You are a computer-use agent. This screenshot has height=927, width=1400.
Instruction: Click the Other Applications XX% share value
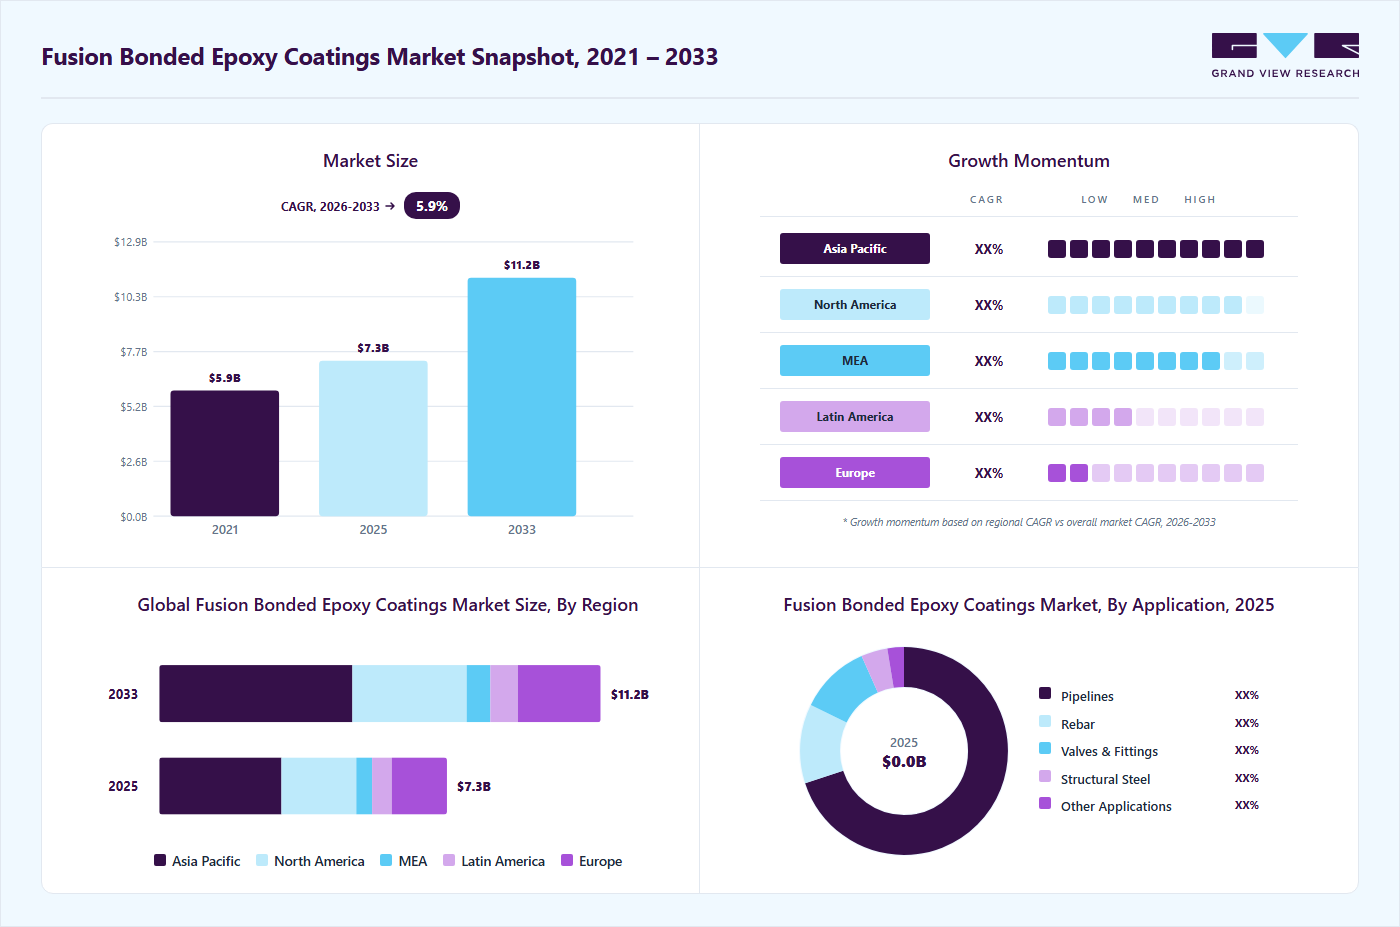pos(1247,805)
